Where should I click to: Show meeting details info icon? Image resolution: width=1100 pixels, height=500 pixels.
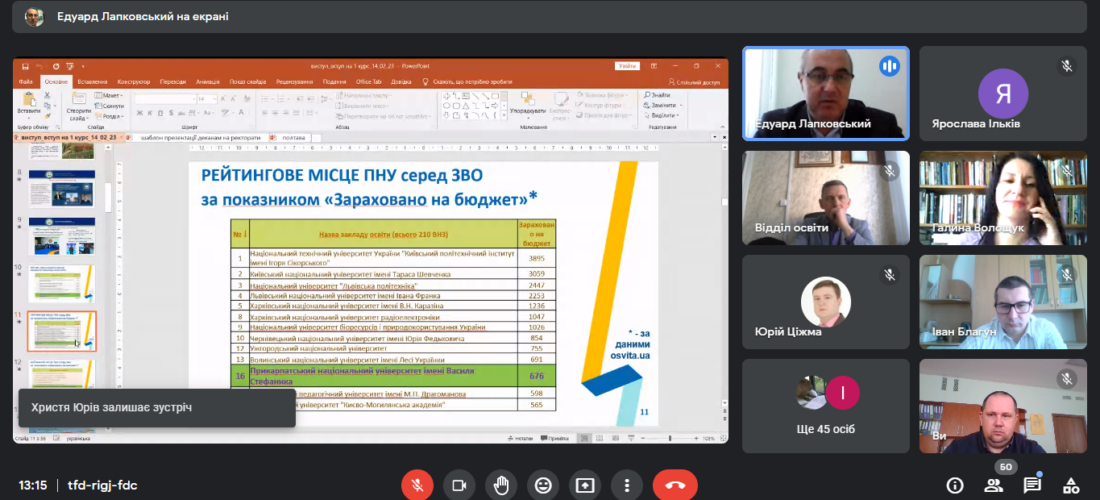coord(955,485)
